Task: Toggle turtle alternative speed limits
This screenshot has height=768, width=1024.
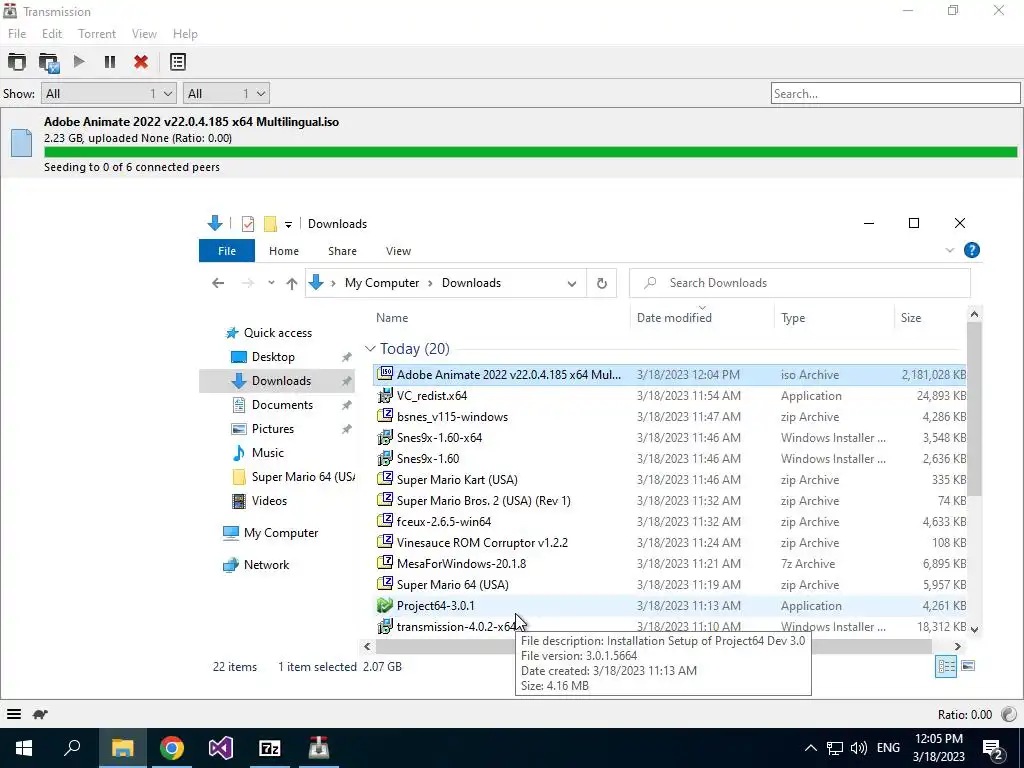Action: tap(40, 714)
